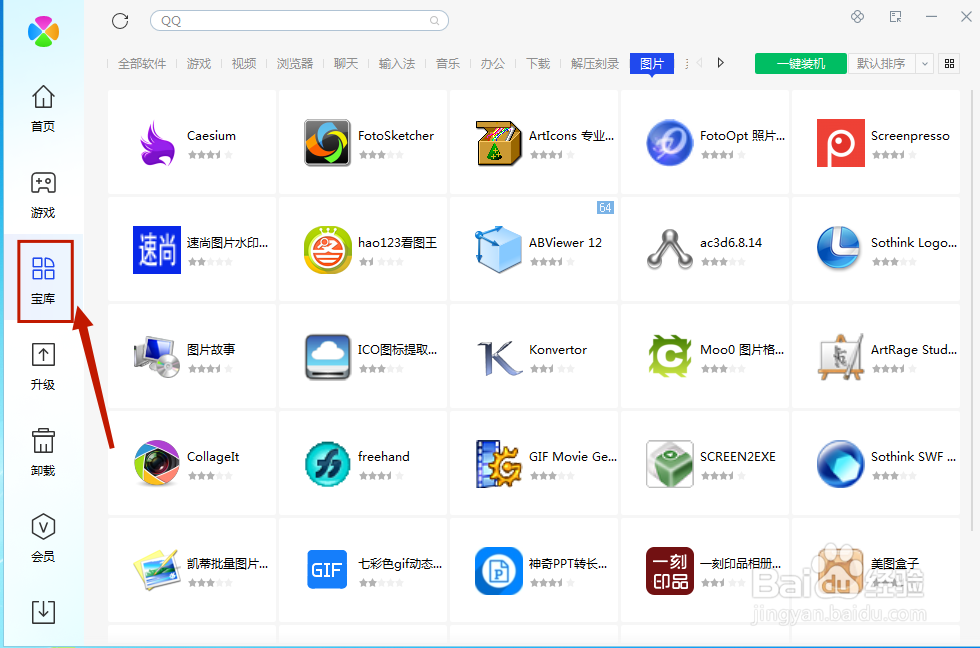Viewport: 980px width, 648px height.
Task: Select the 输入法 category tab
Action: [397, 64]
